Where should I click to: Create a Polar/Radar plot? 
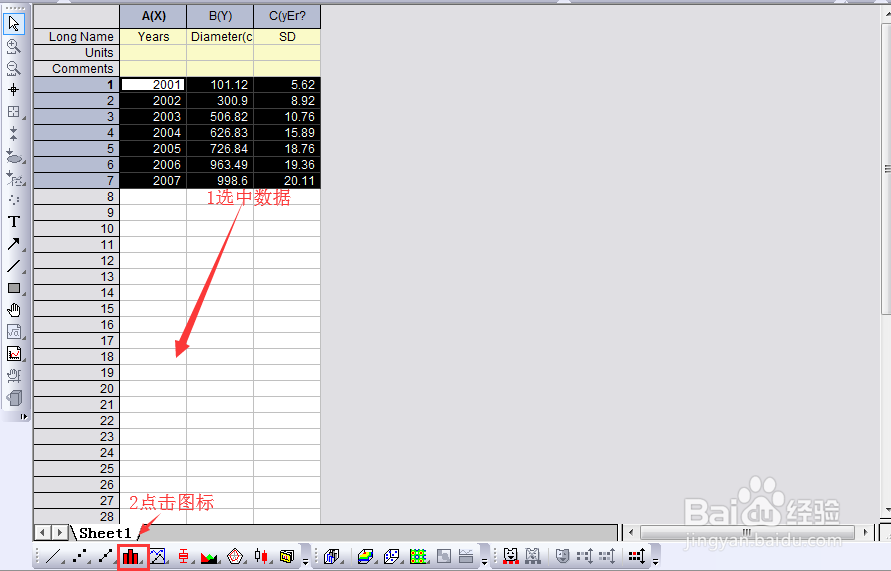tap(235, 556)
